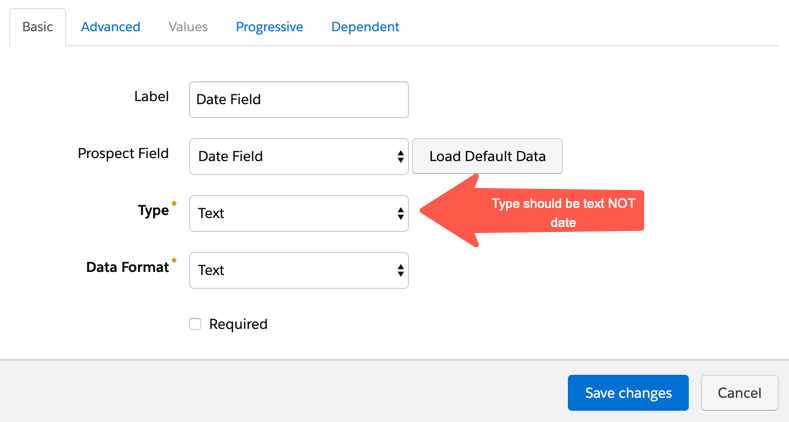This screenshot has width=789, height=422.
Task: Open the Data Format dropdown
Action: tap(290, 270)
